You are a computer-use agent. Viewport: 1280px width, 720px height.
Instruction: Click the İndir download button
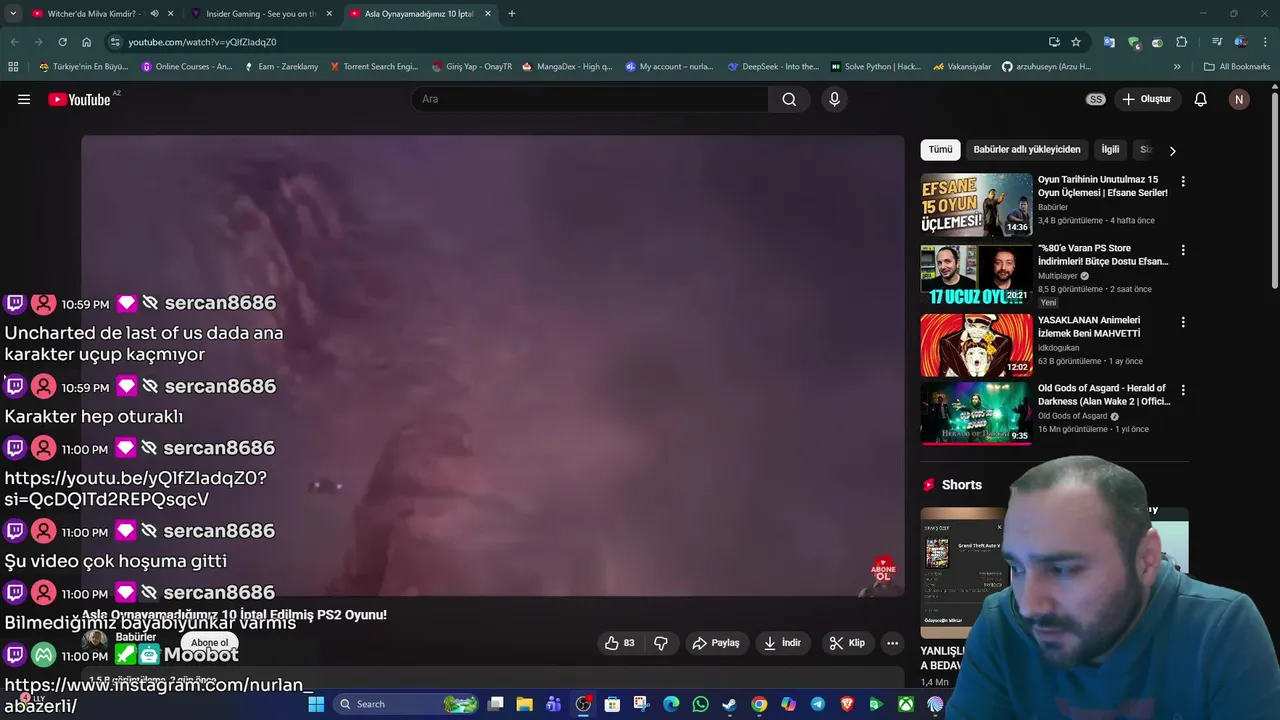(x=783, y=643)
